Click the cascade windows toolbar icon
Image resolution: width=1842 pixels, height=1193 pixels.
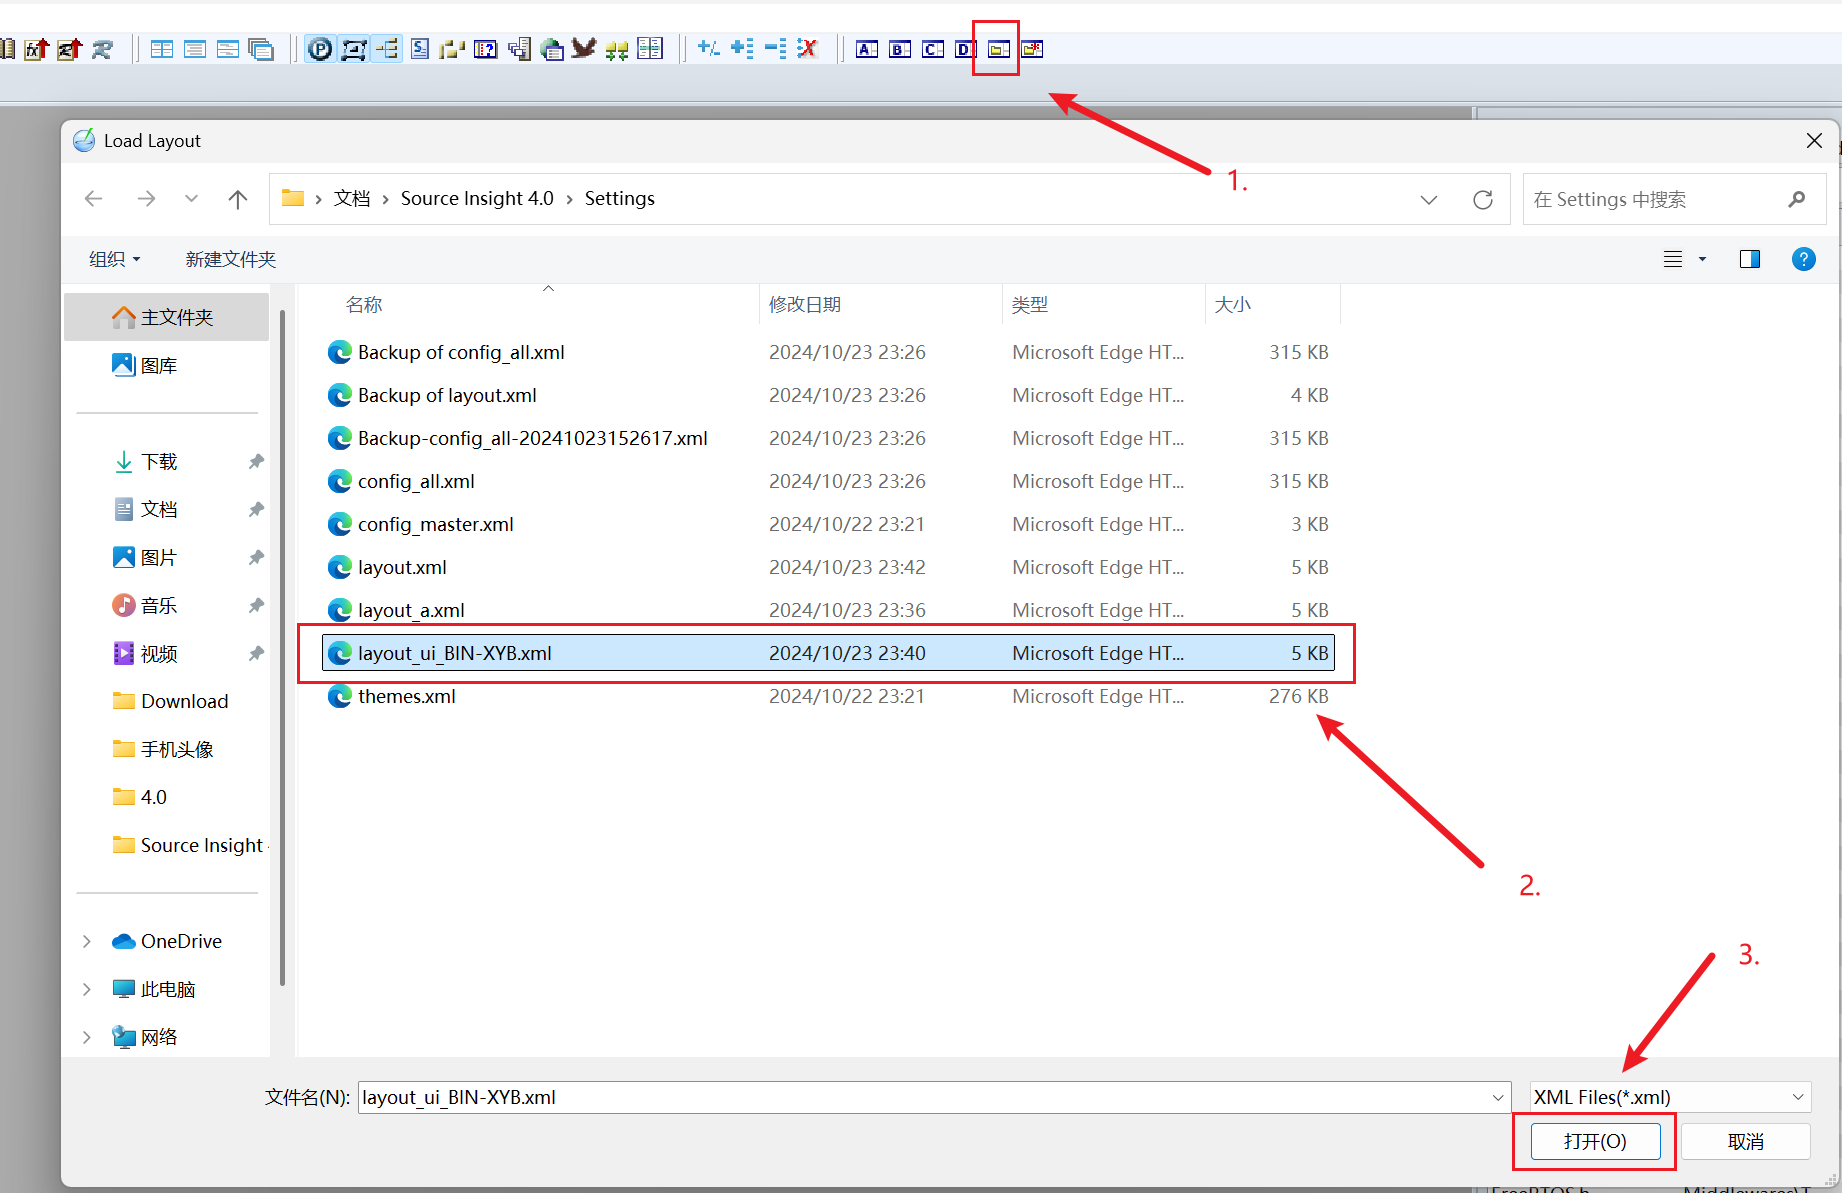click(261, 49)
